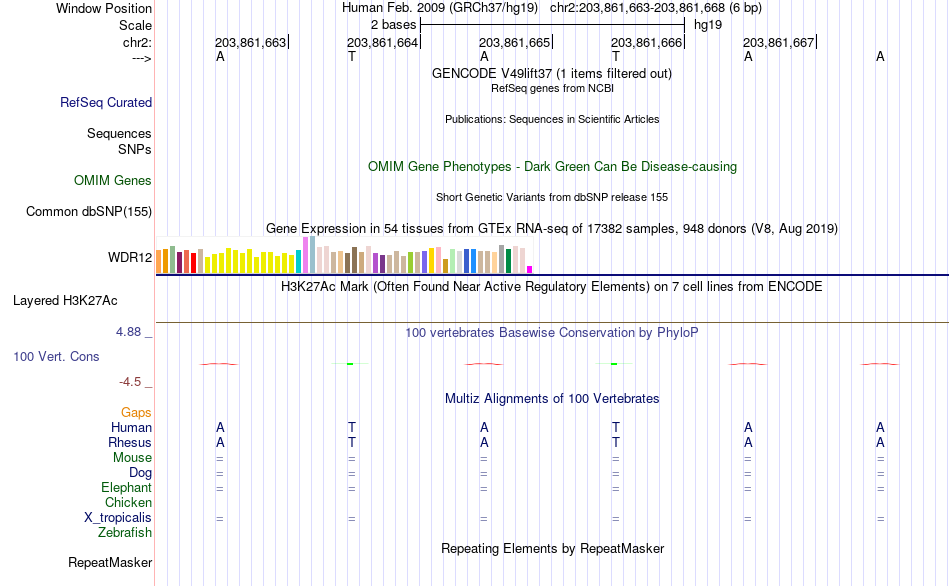Select the Human alignment row label
Image resolution: width=950 pixels, height=586 pixels.
tap(131, 428)
